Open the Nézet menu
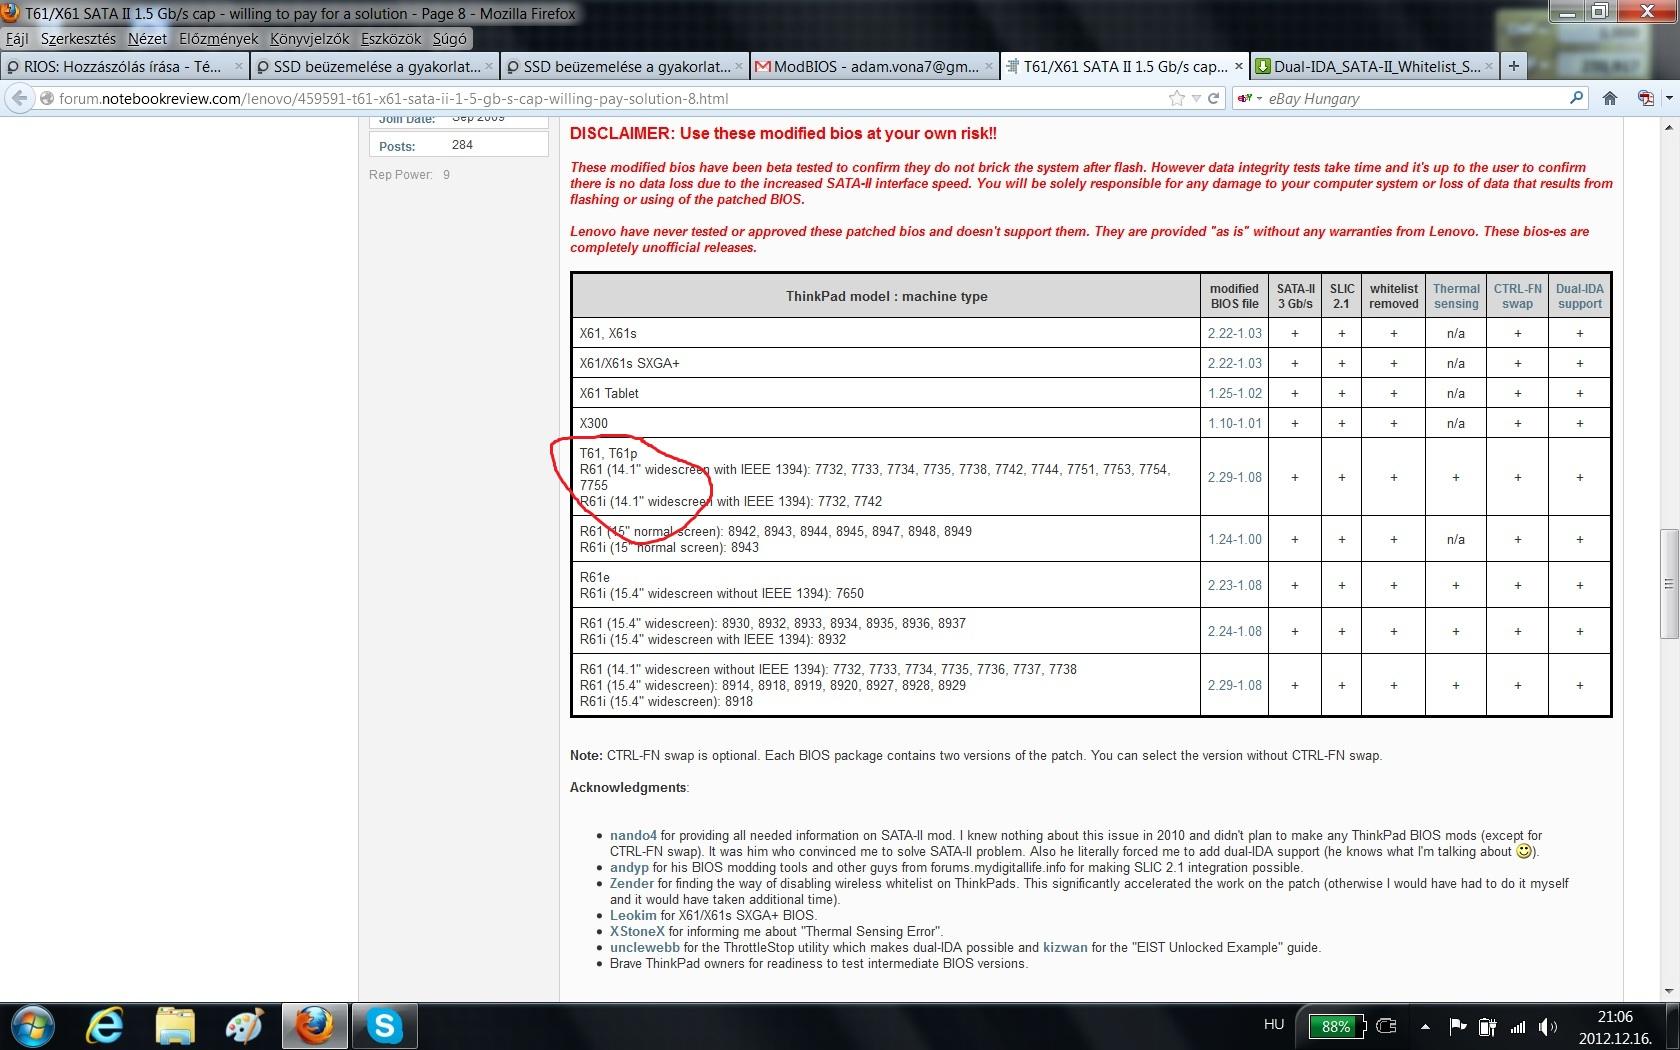The image size is (1680, 1050). (x=147, y=39)
